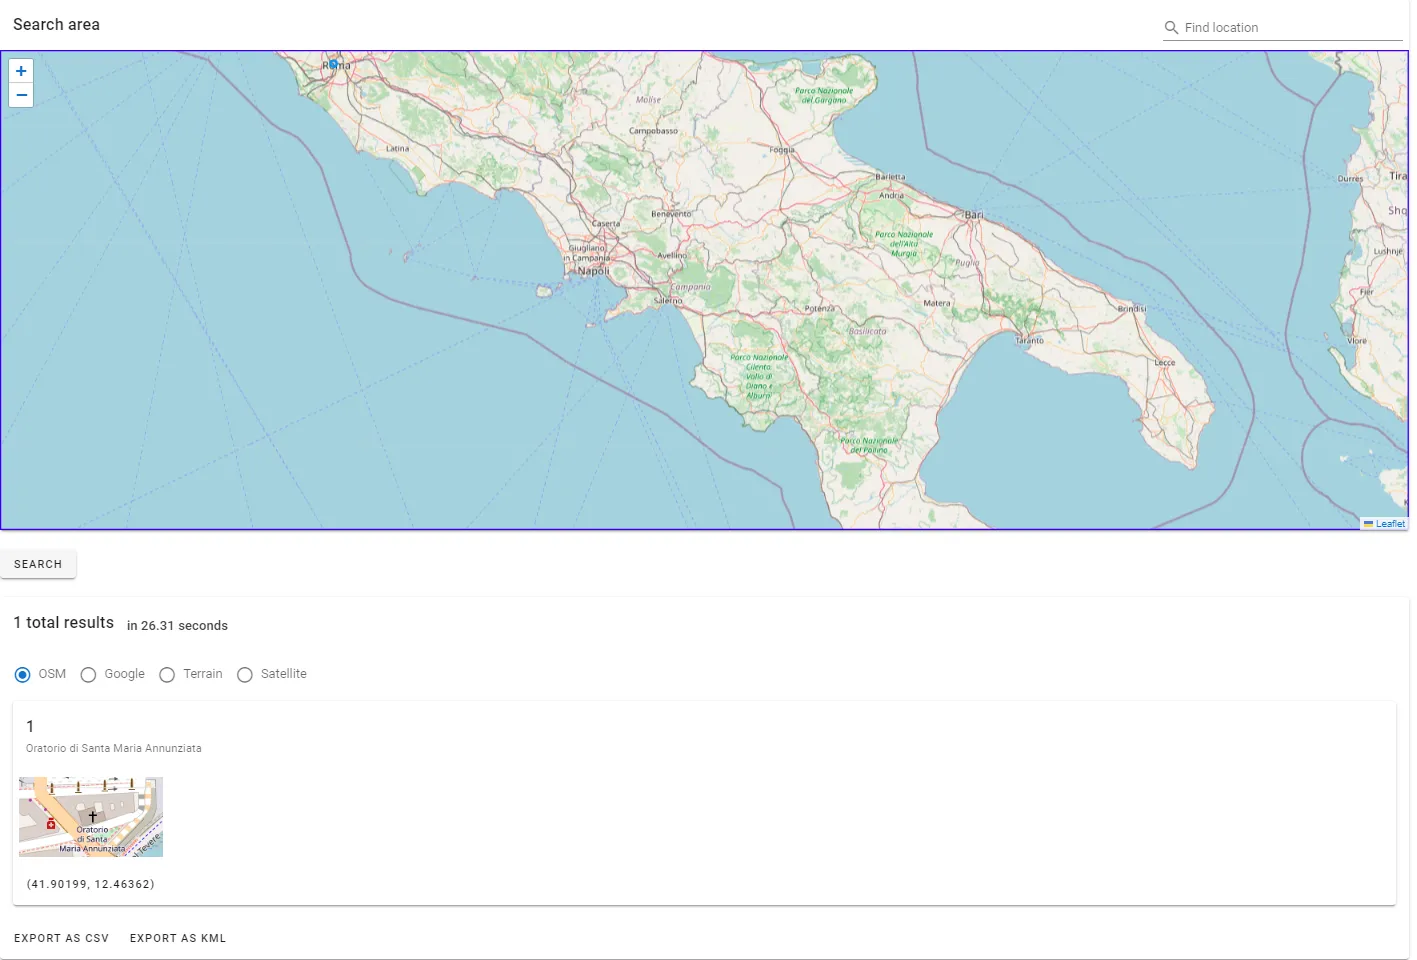Click the Leaflet attribution link
Screen dimensions: 1417x960
(1390, 524)
